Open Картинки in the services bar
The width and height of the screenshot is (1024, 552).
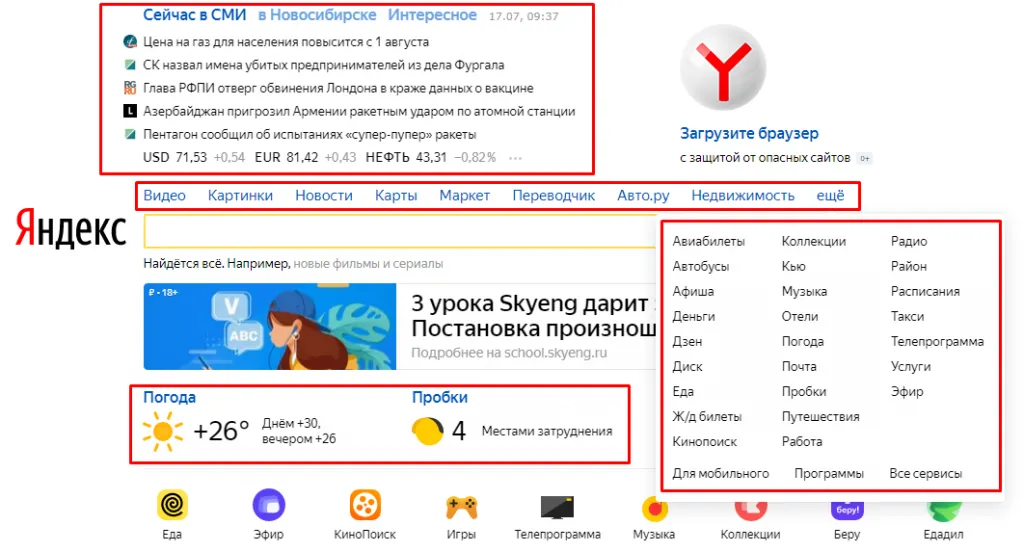tap(240, 195)
